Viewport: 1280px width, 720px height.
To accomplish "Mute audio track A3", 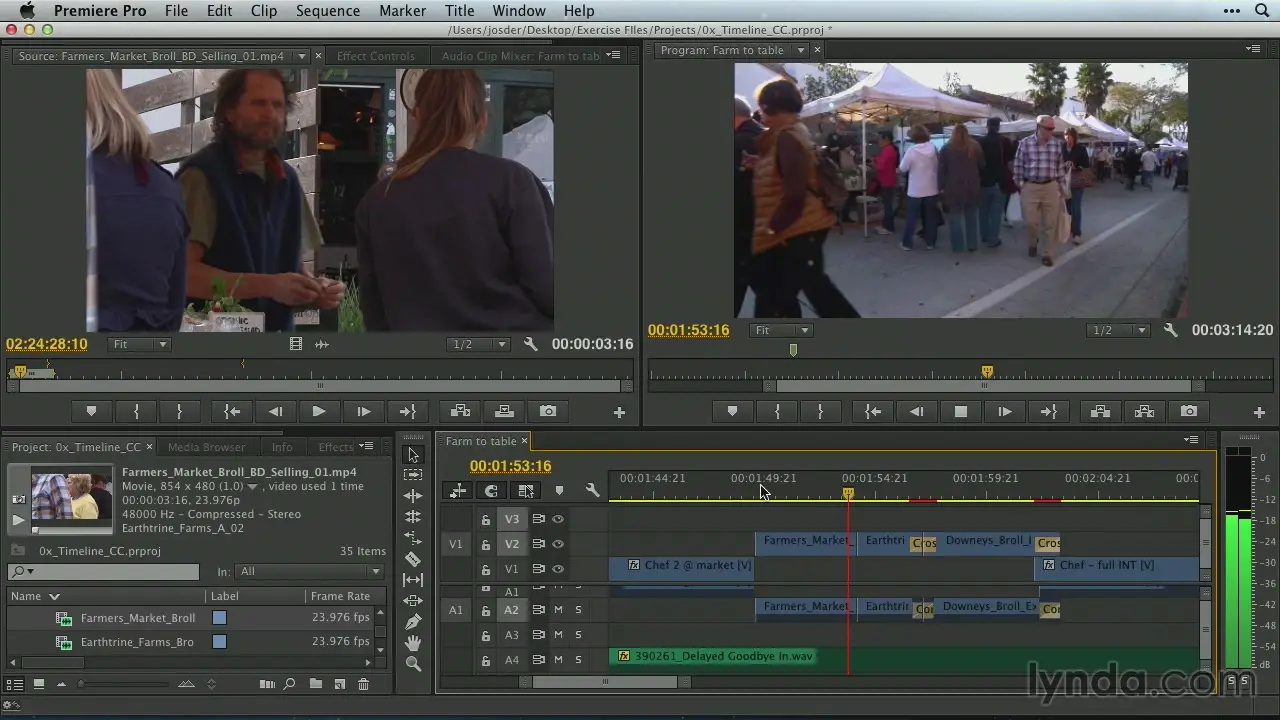I will [x=558, y=635].
